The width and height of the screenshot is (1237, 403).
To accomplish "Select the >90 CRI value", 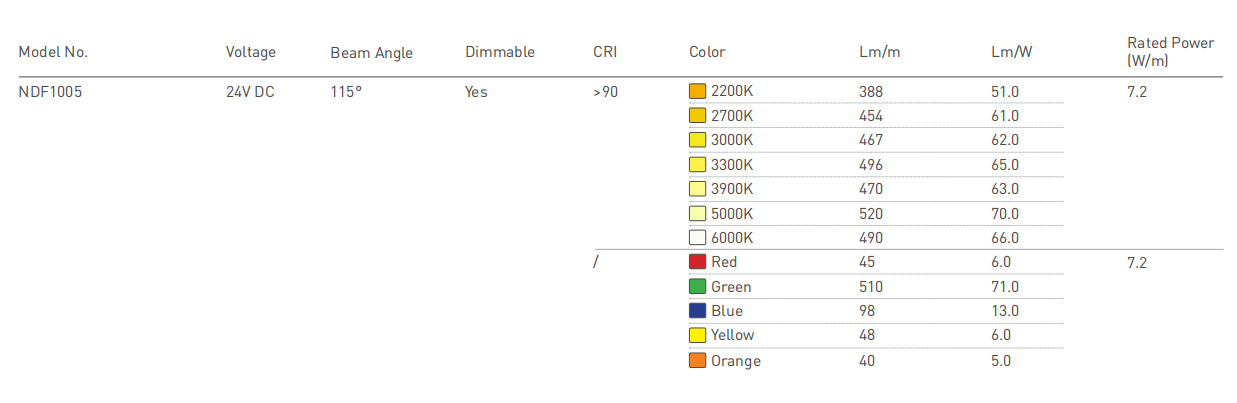I will coord(605,91).
